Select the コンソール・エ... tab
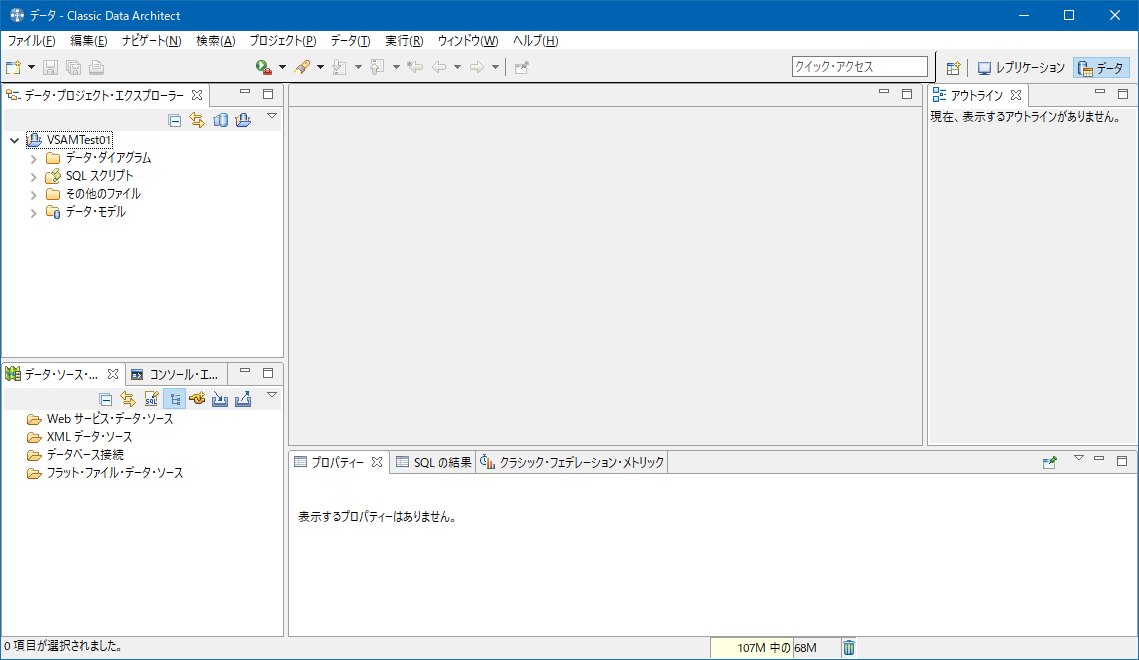 tap(176, 375)
